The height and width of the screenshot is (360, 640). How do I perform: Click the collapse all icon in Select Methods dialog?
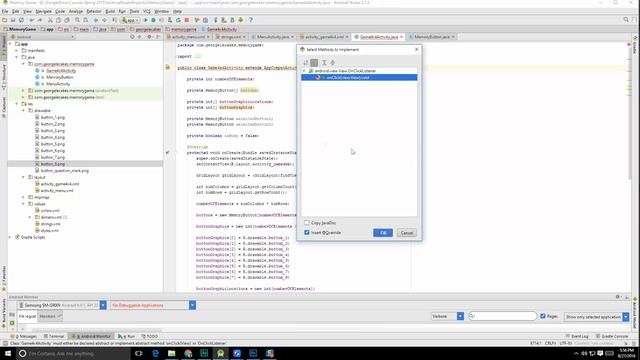(333, 62)
